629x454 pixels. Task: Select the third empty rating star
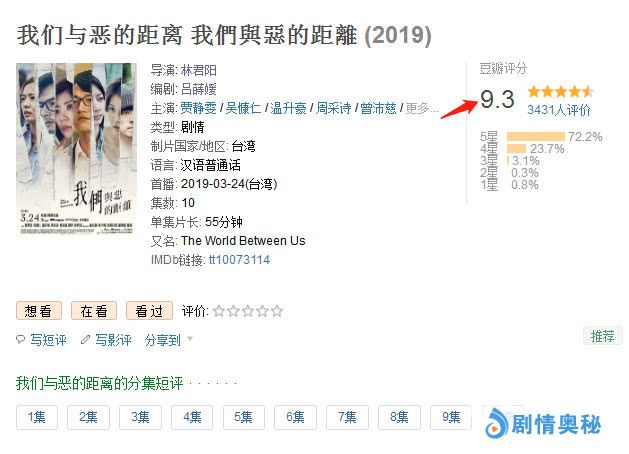[x=248, y=311]
